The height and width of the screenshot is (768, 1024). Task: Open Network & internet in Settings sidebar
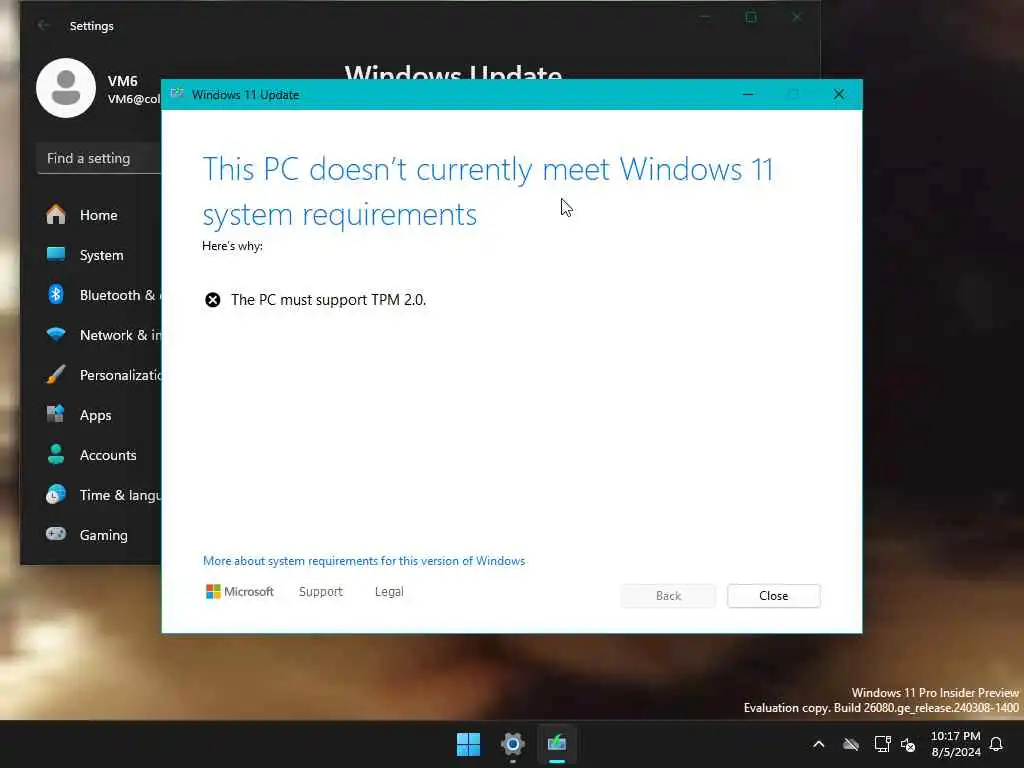pos(98,335)
